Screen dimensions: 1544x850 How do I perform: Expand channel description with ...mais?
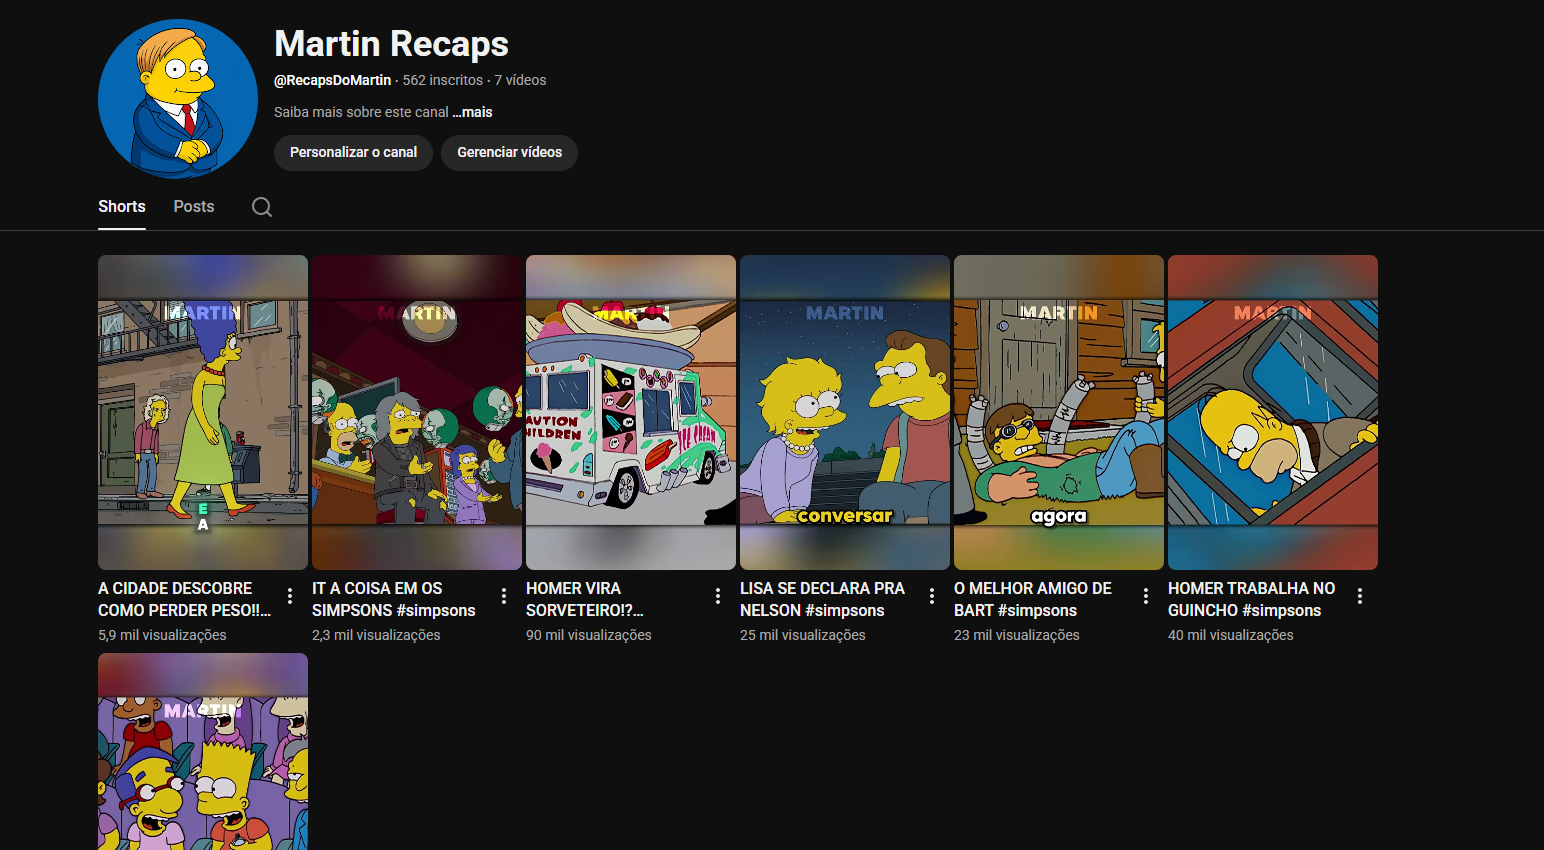[472, 112]
